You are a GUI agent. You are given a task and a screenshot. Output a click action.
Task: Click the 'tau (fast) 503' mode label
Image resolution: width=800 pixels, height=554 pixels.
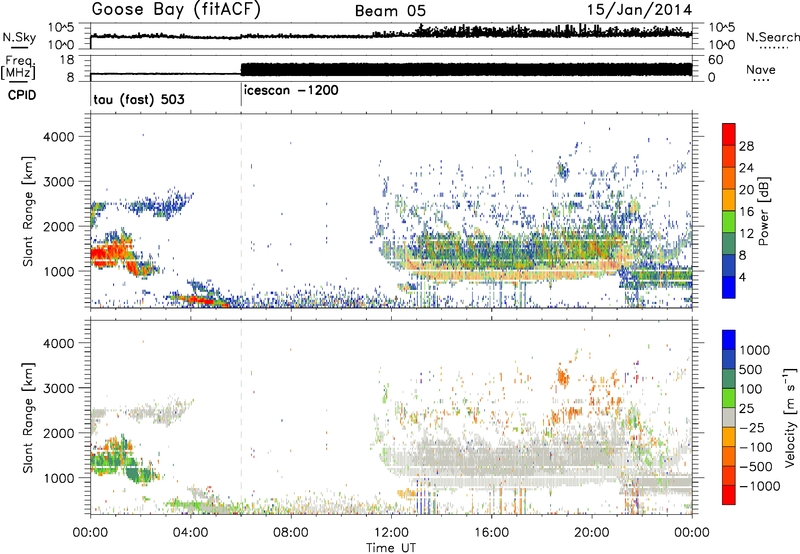(139, 99)
